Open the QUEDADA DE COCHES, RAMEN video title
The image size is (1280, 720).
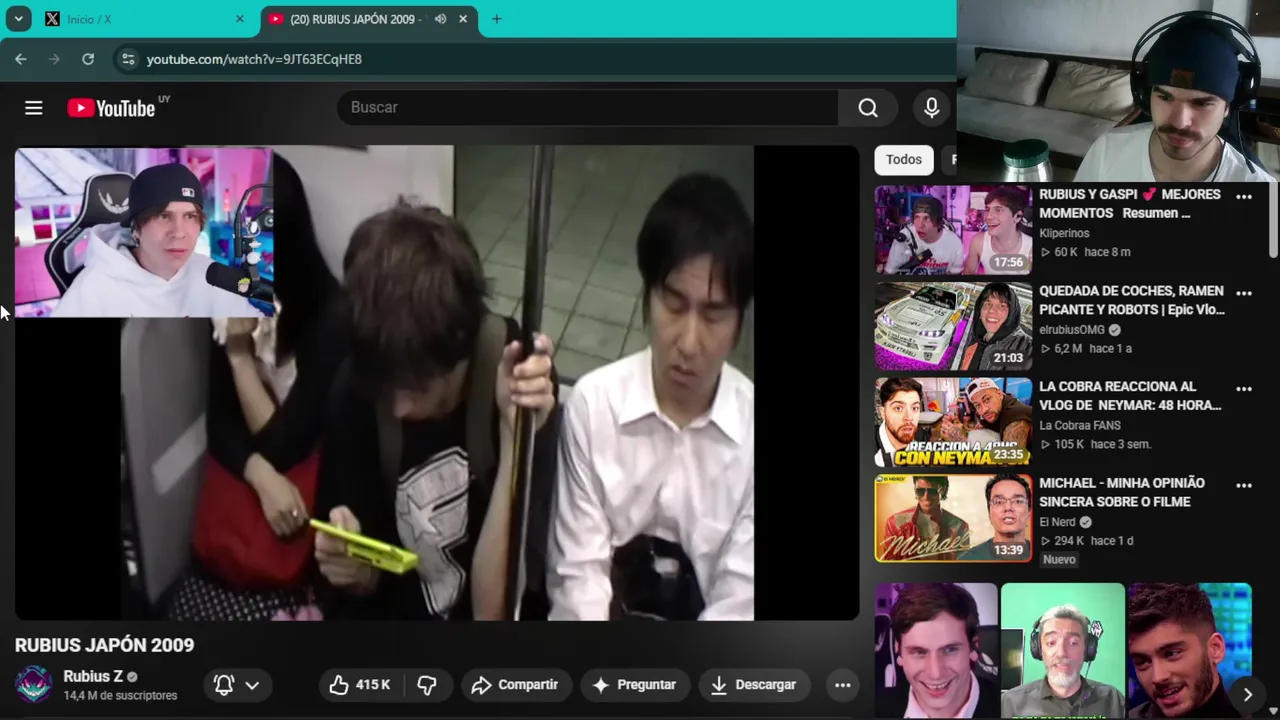pyautogui.click(x=1132, y=300)
